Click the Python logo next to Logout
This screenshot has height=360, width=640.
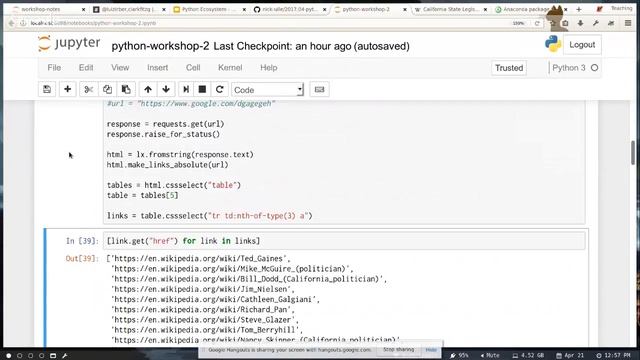(553, 44)
